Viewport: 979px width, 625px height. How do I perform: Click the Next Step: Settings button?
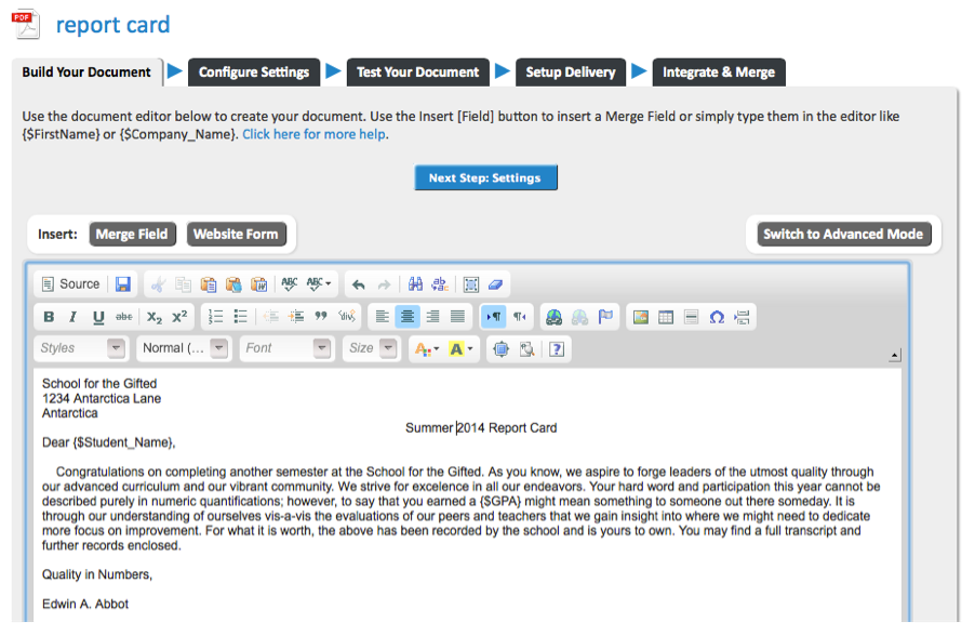[x=486, y=177]
